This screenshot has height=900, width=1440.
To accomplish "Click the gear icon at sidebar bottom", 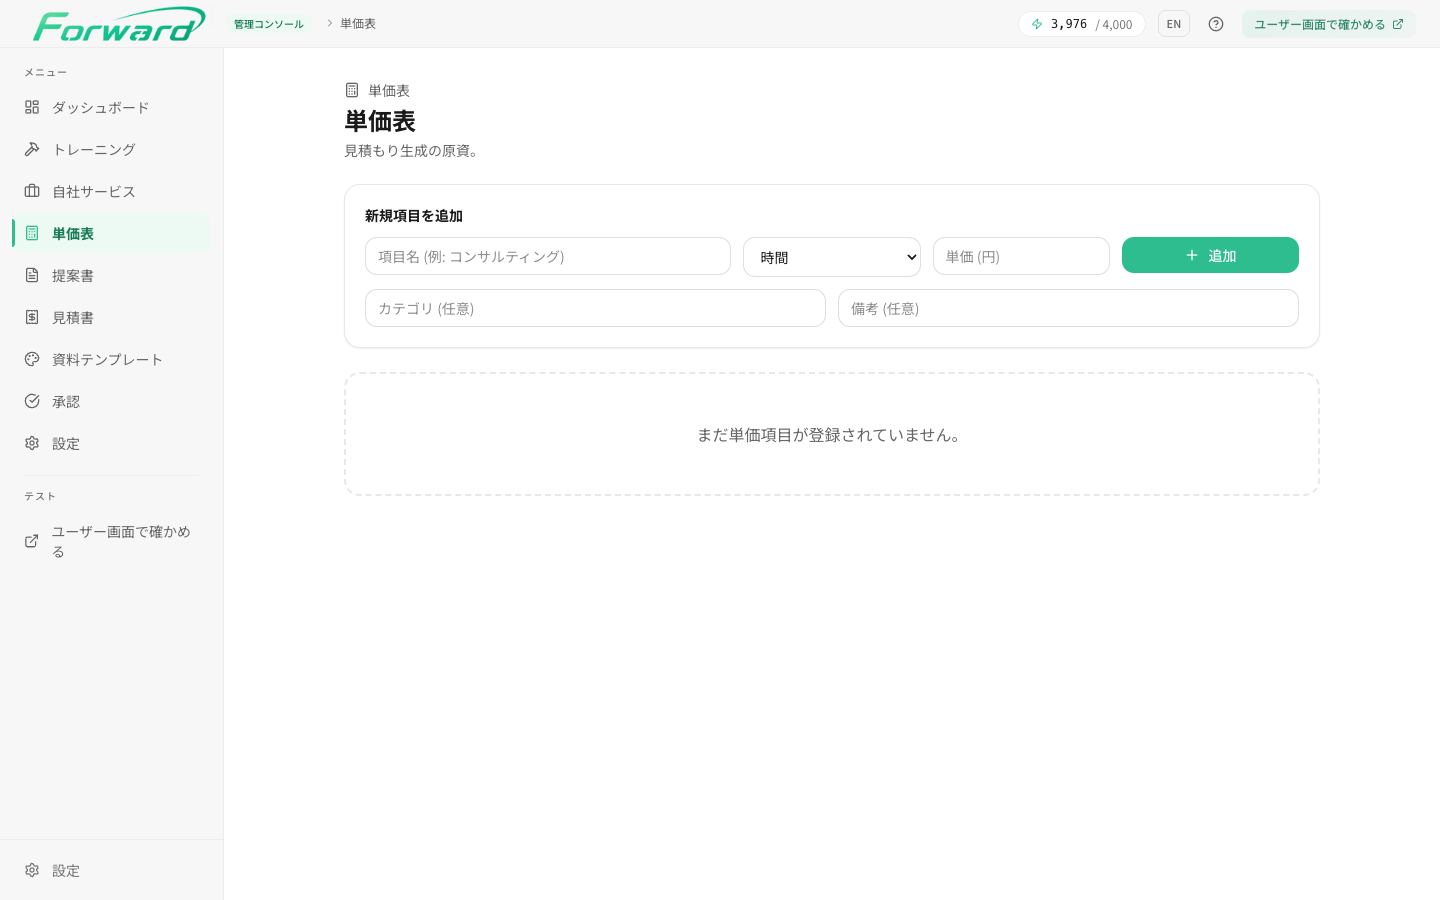I will pyautogui.click(x=32, y=870).
